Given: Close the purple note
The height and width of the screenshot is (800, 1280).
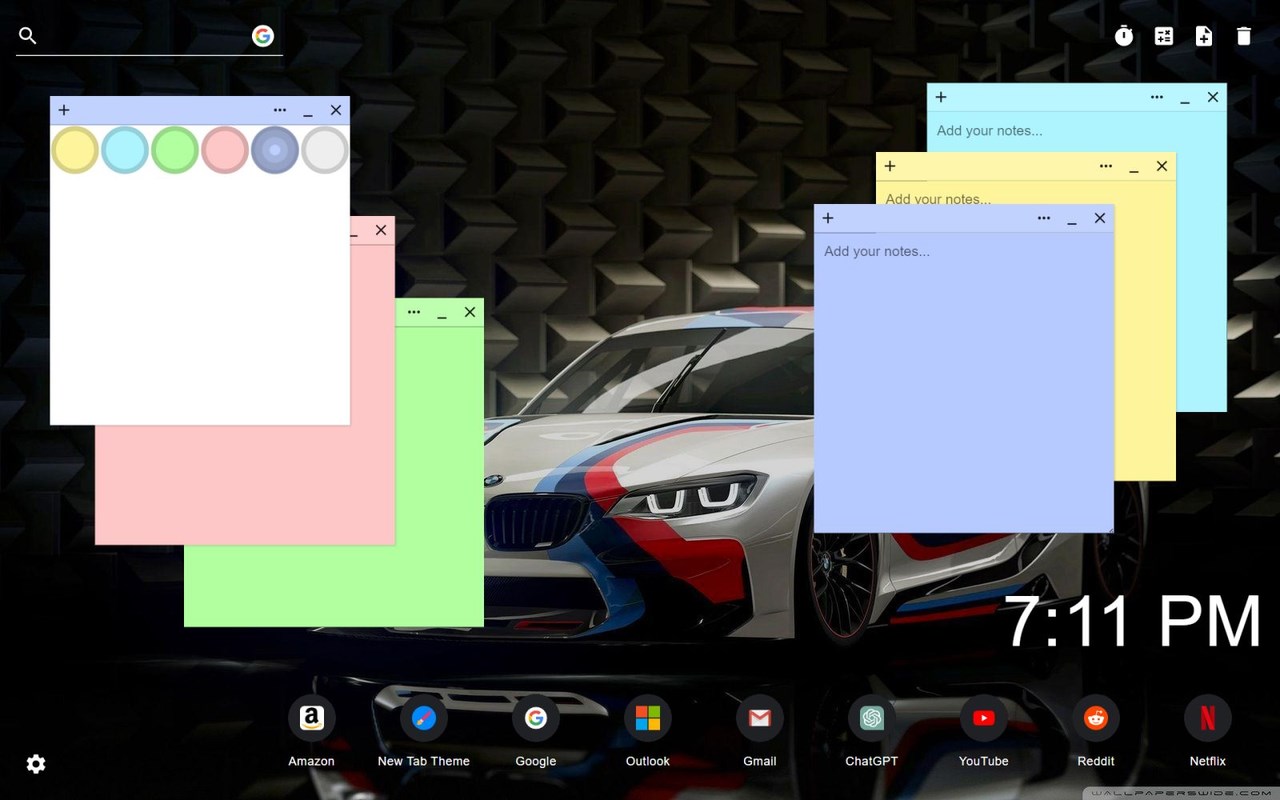Looking at the screenshot, I should pyautogui.click(x=1100, y=218).
